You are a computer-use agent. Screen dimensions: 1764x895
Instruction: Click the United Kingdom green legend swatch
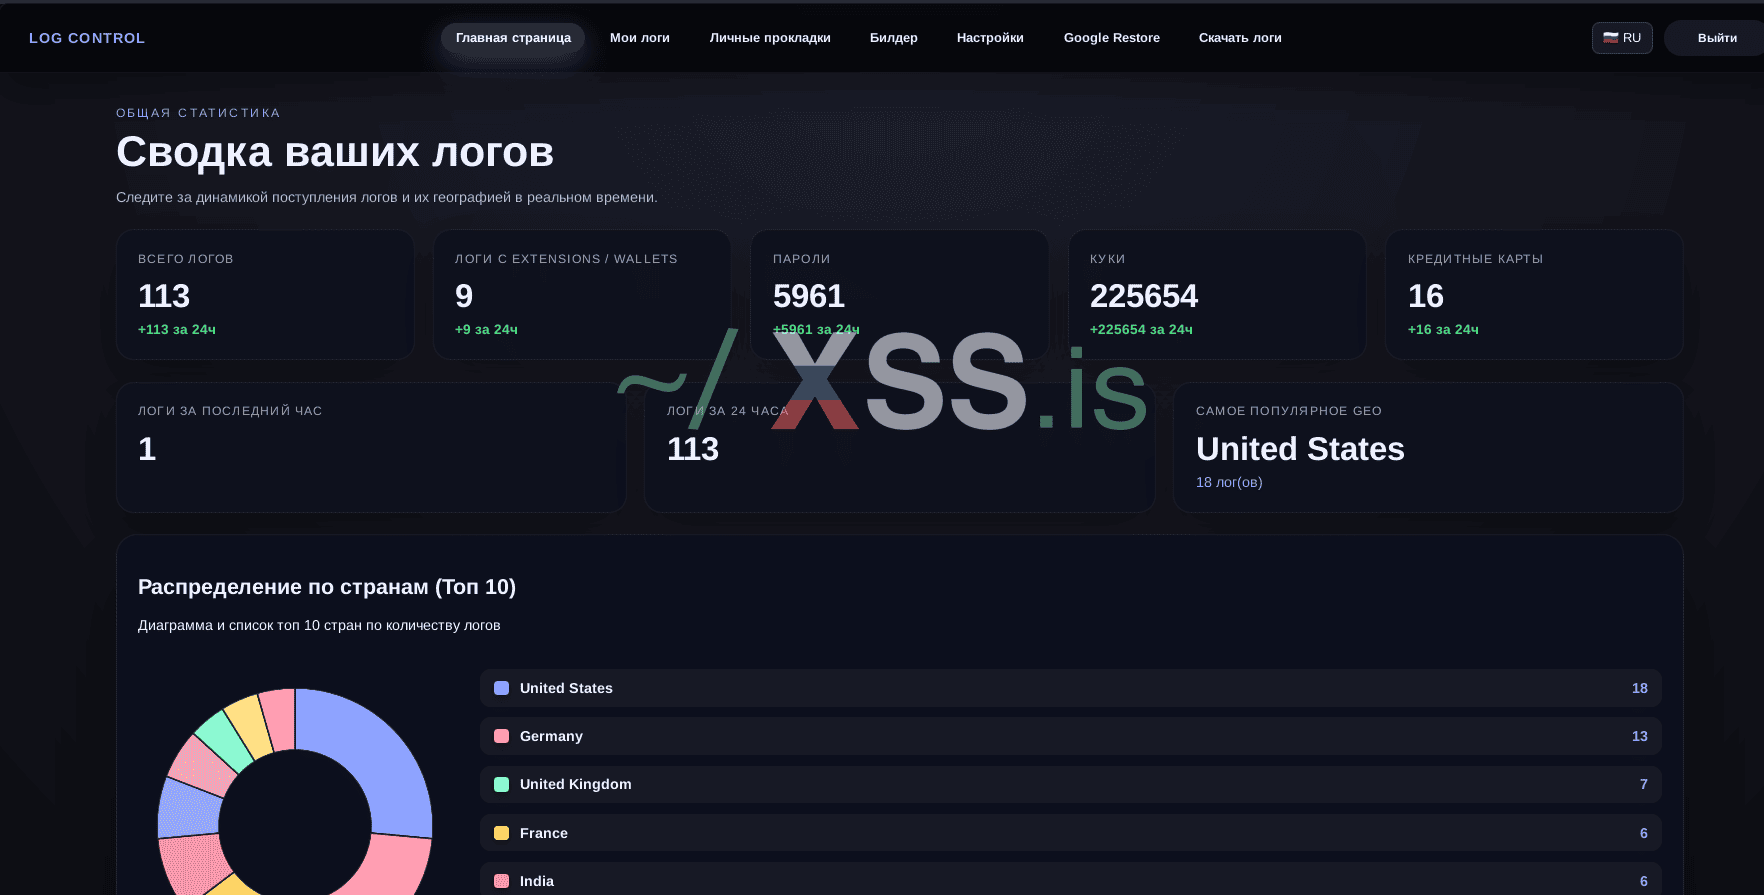[x=502, y=785]
